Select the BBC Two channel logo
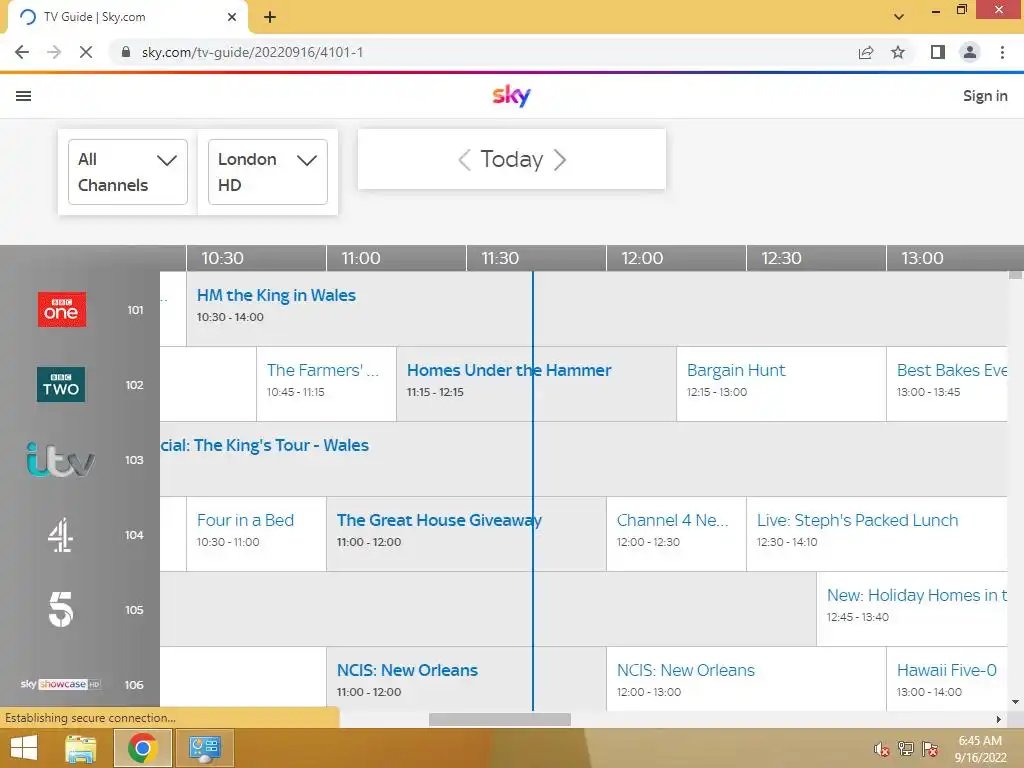Screen dimensions: 1024x768 pyautogui.click(x=61, y=385)
